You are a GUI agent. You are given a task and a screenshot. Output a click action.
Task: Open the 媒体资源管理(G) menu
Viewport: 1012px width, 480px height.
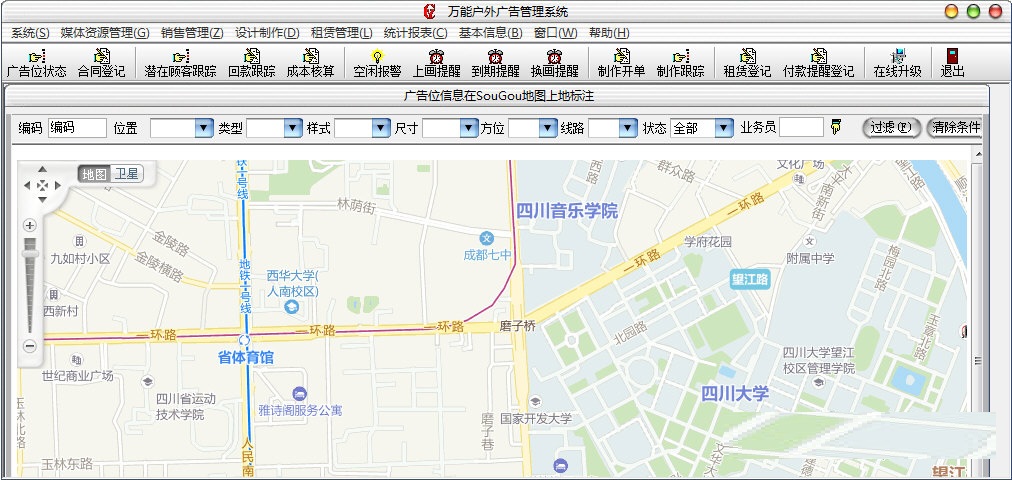105,33
